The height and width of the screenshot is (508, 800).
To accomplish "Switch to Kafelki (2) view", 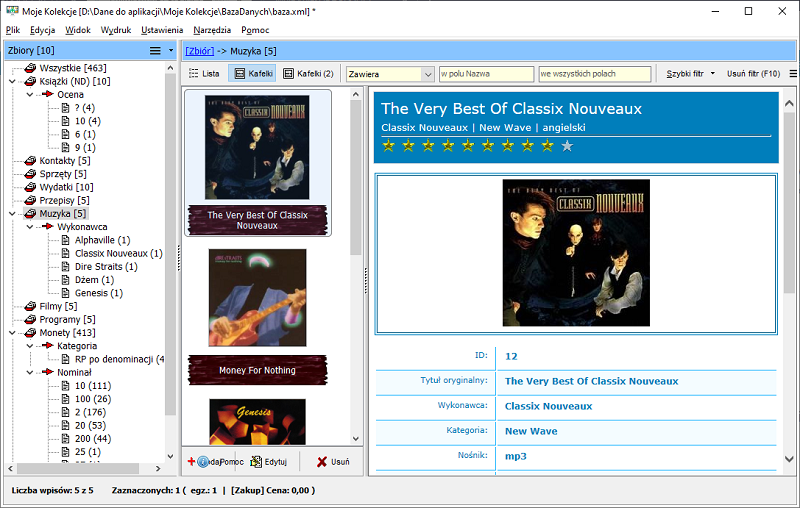I will point(308,74).
